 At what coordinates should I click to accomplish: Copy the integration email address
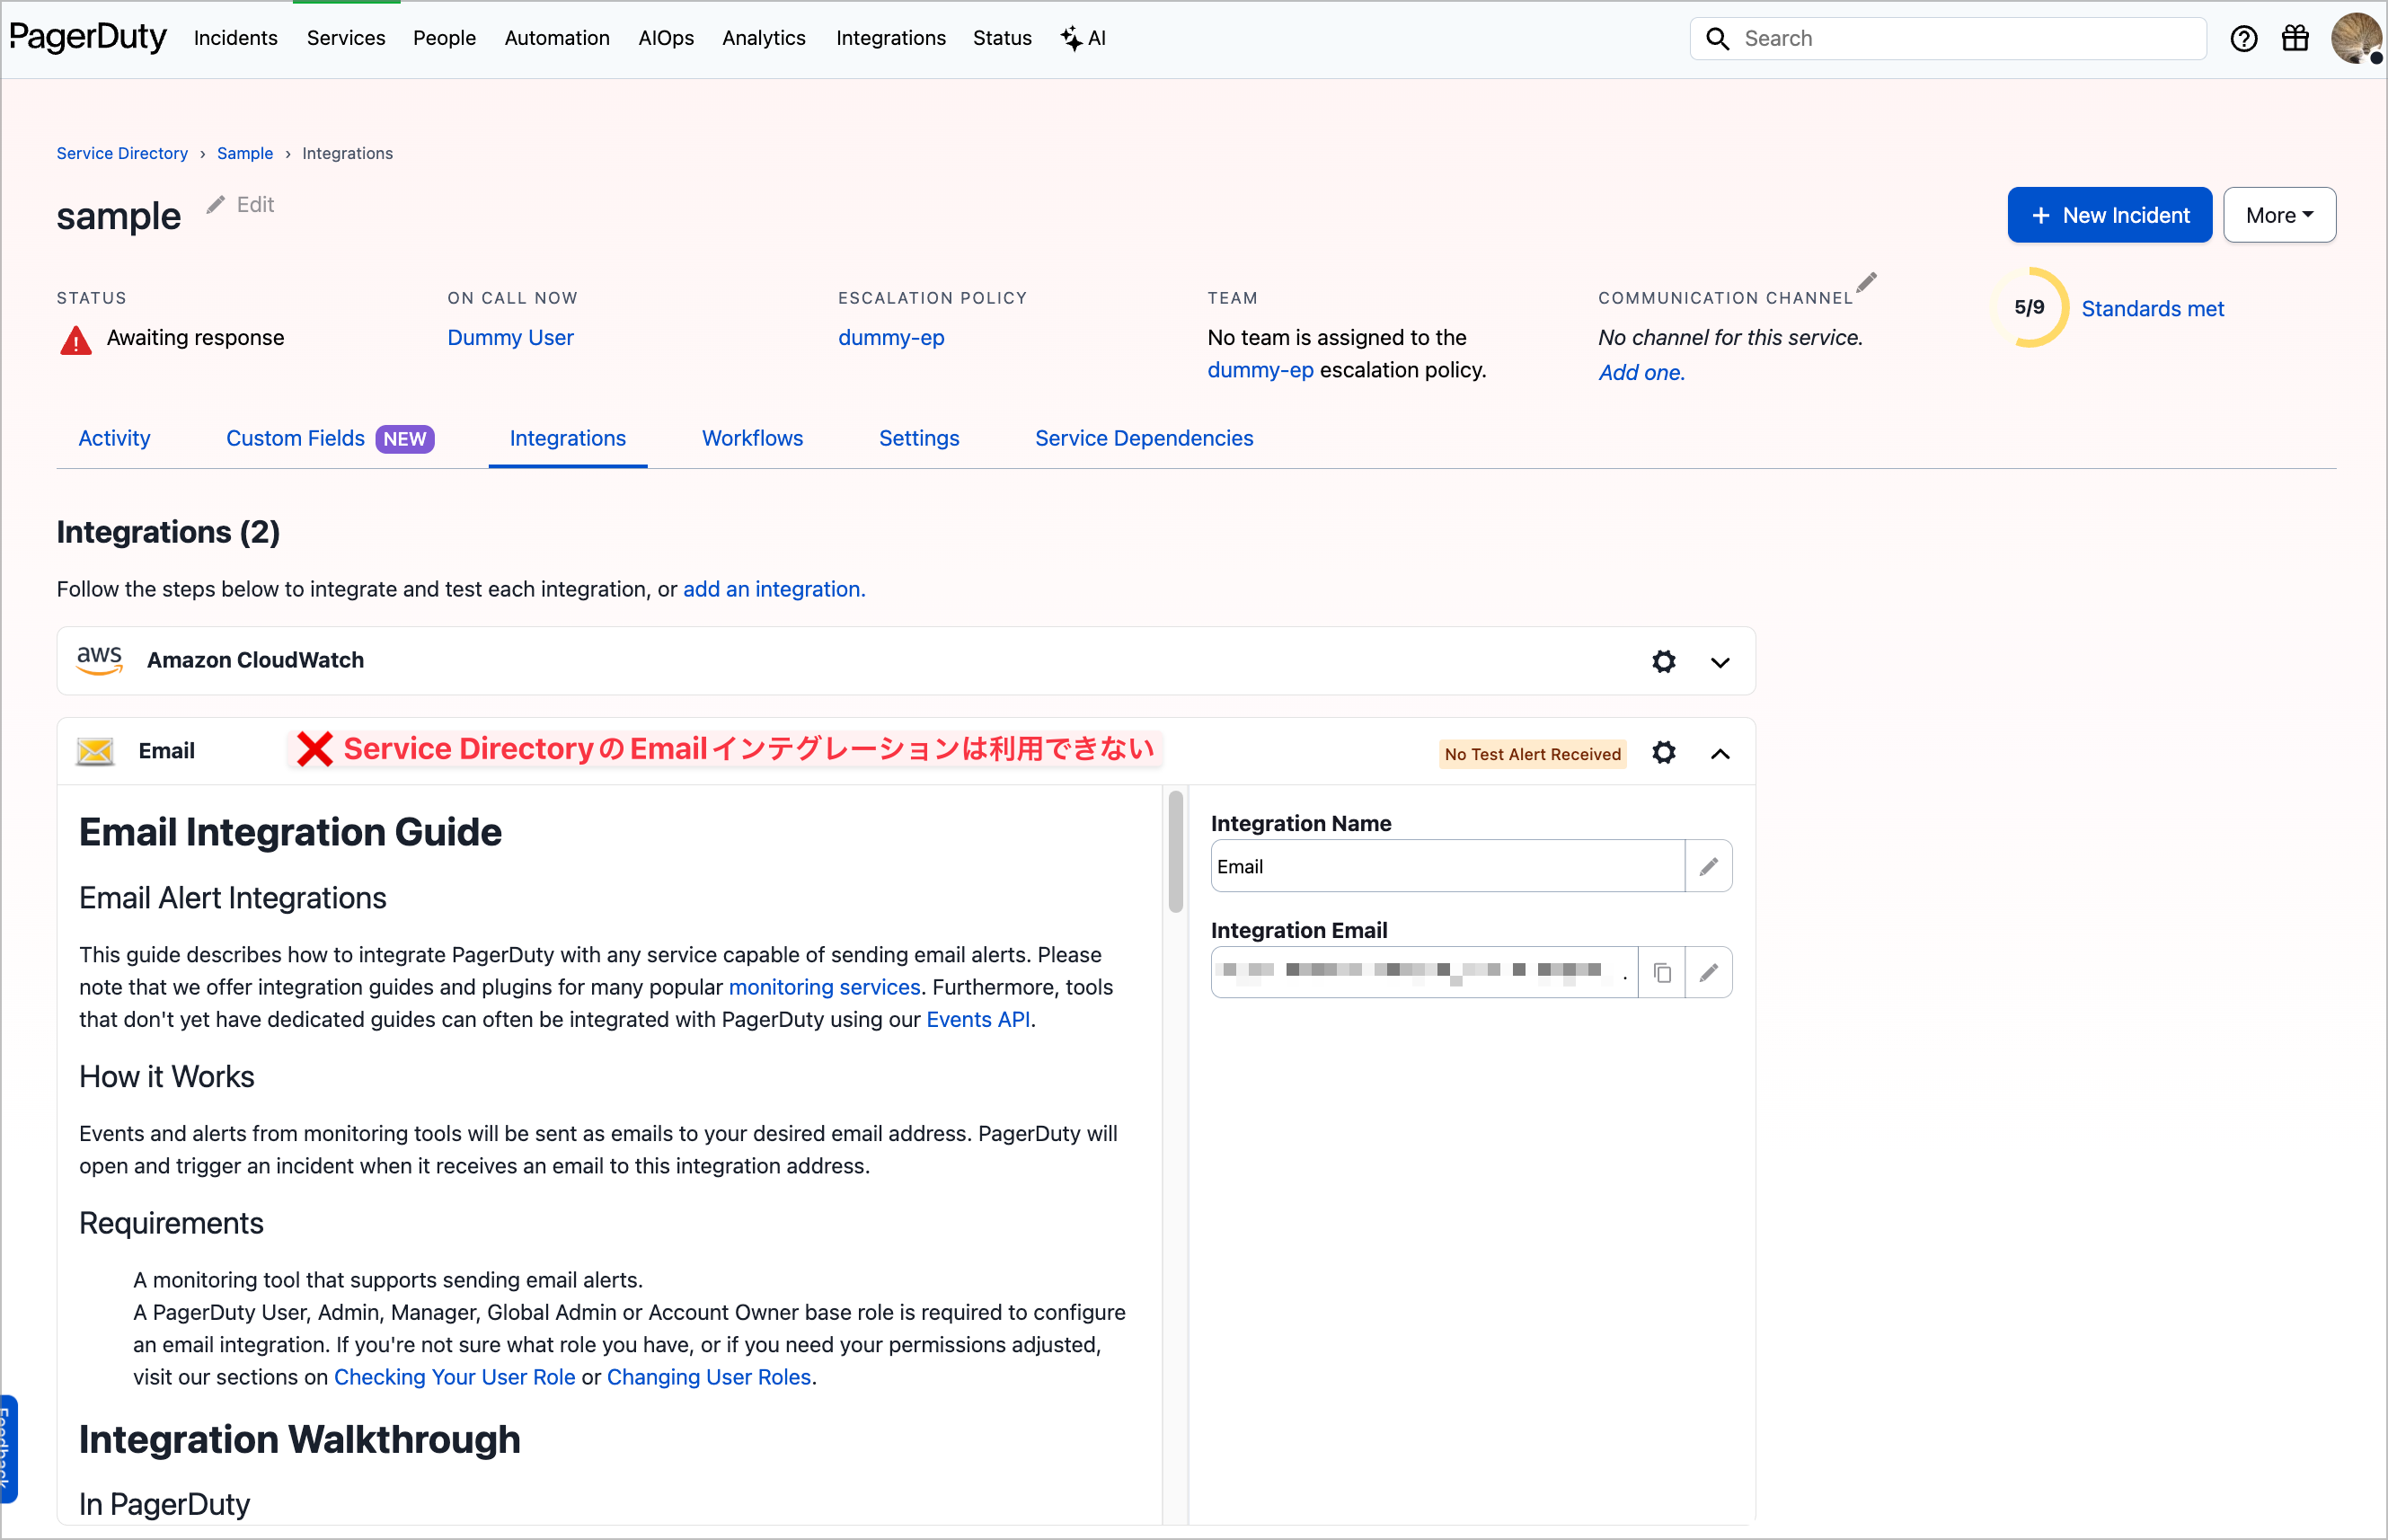pyautogui.click(x=1662, y=972)
